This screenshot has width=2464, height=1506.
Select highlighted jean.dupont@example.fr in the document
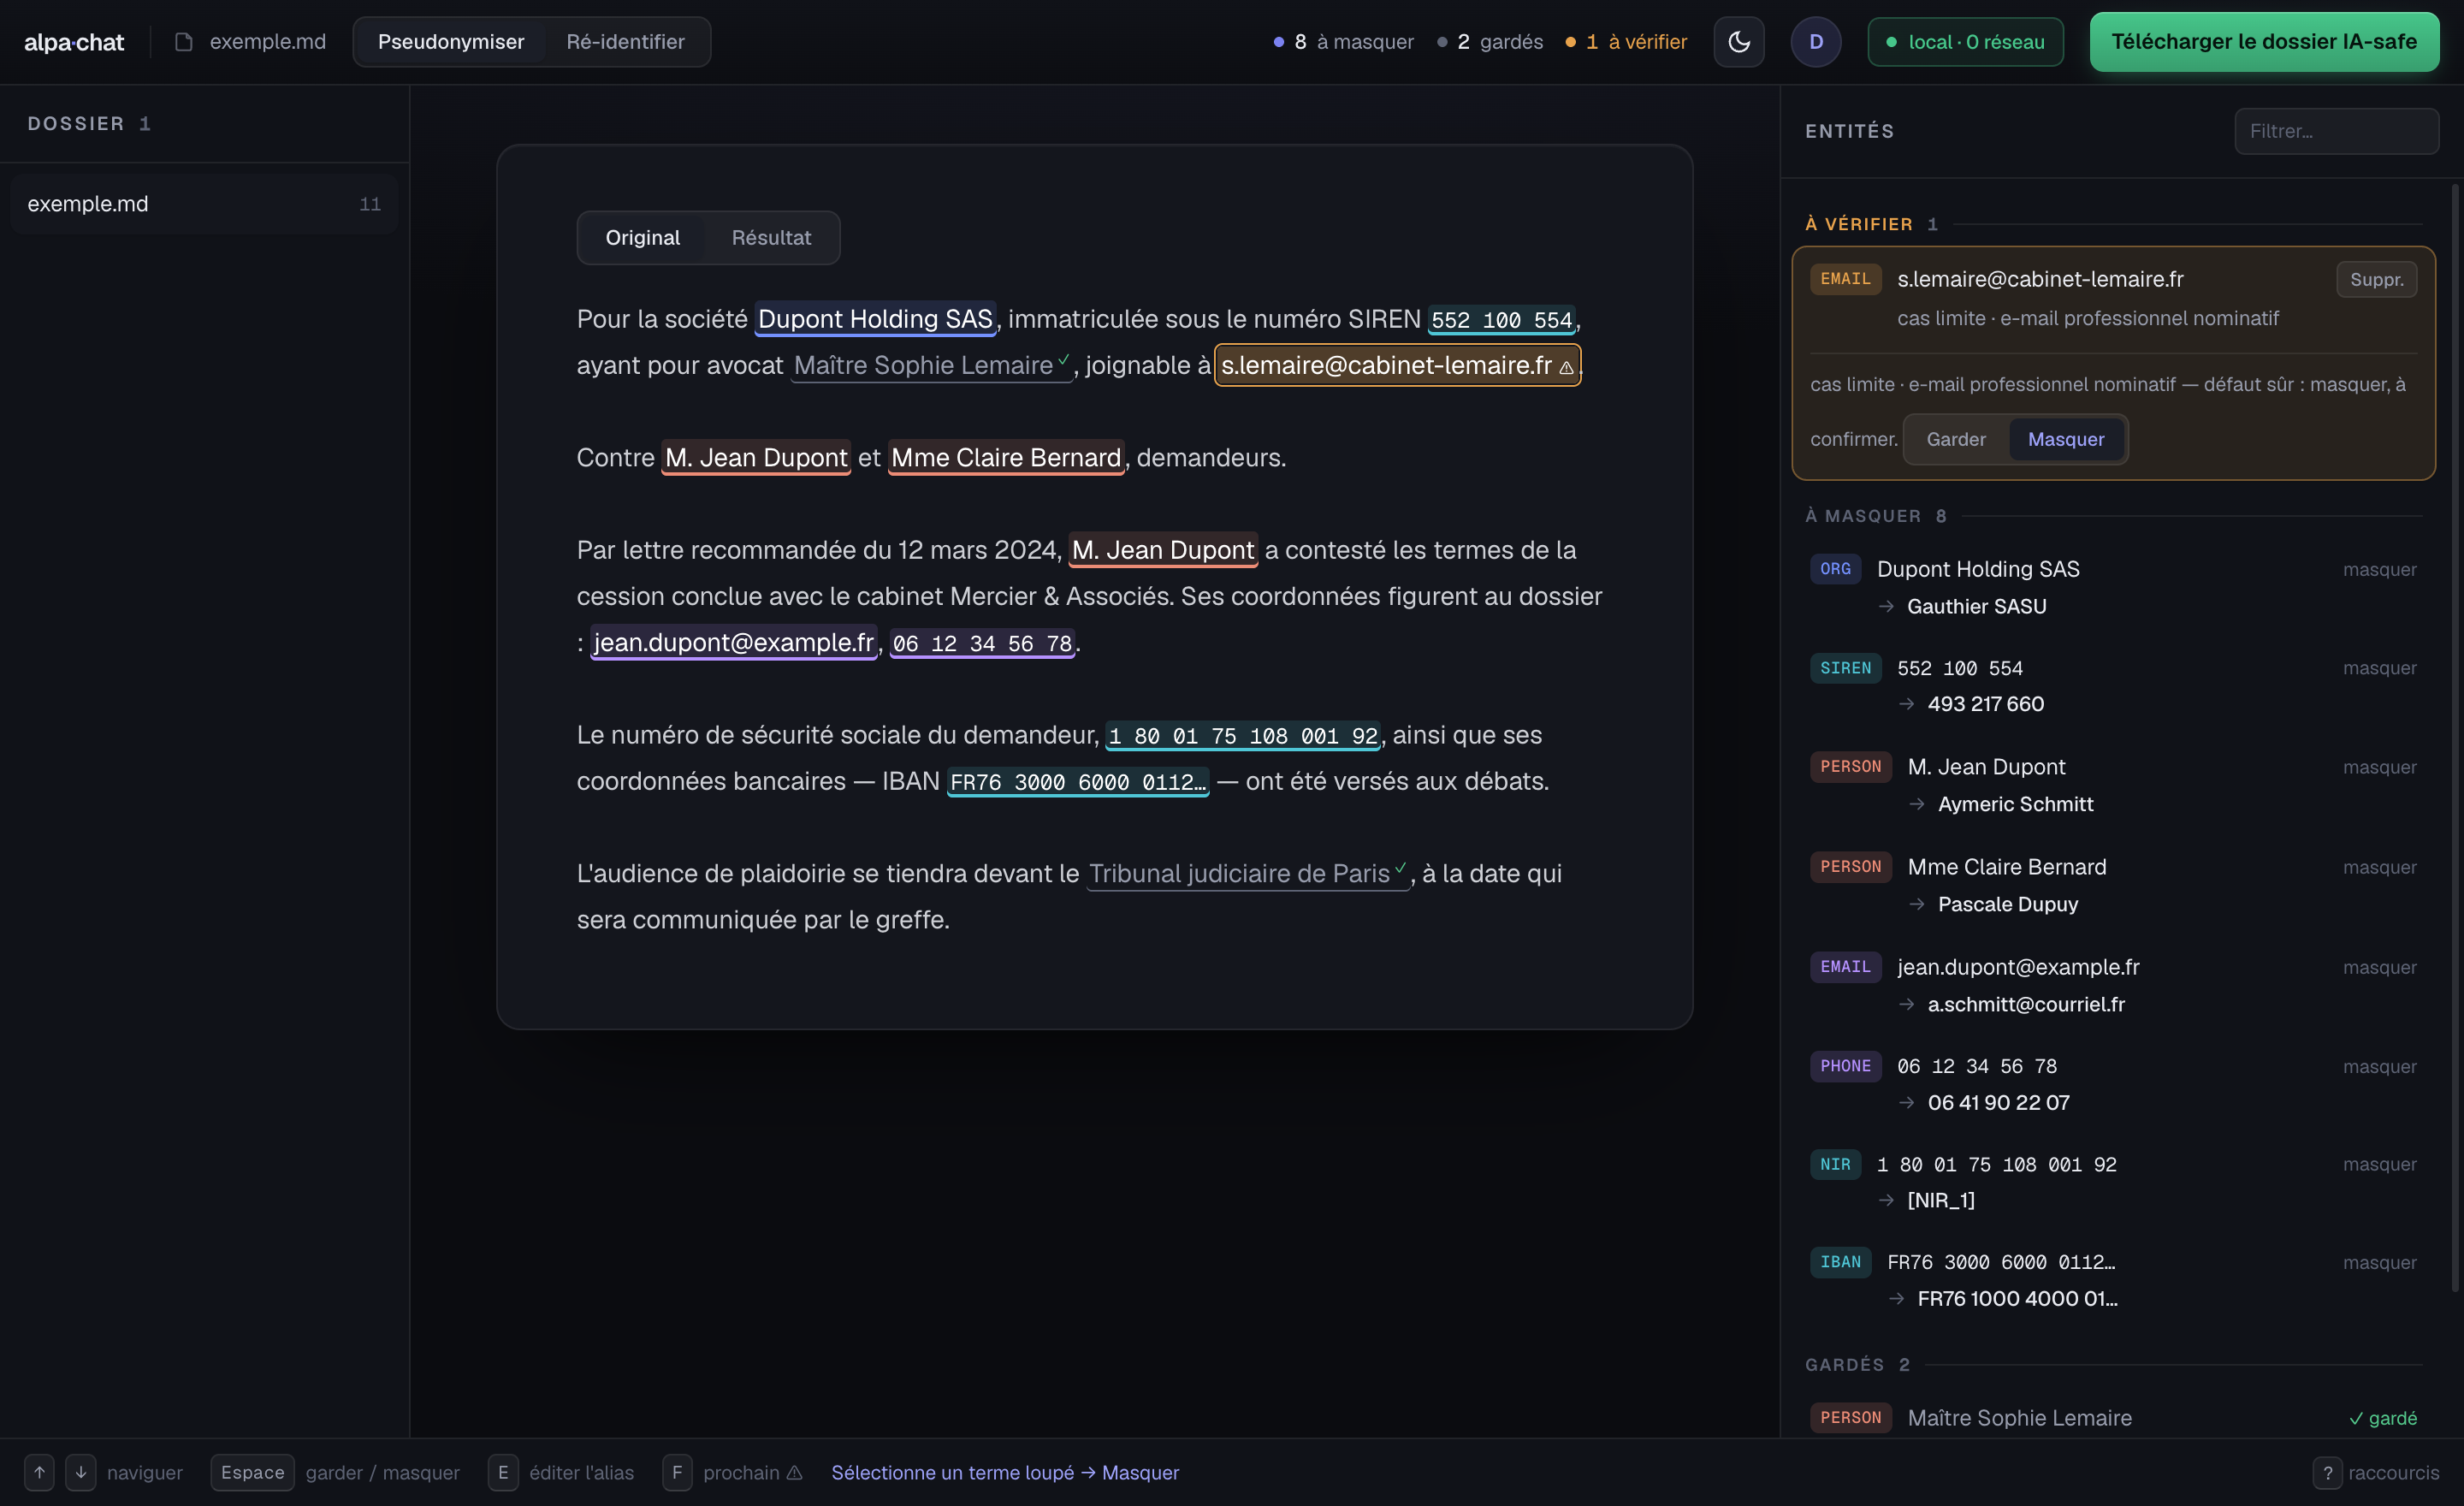734,642
